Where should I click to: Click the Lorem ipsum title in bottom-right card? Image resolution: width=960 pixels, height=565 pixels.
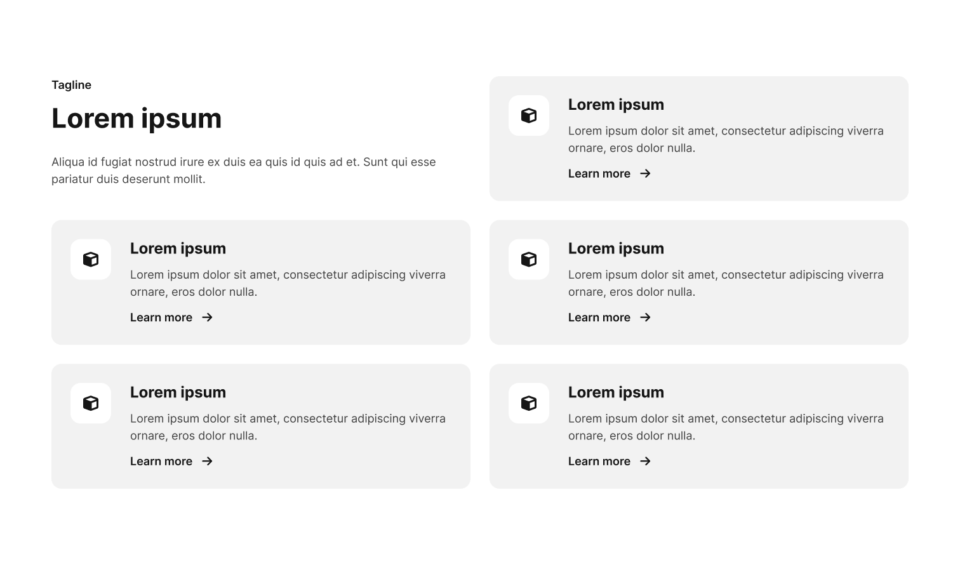coord(616,392)
